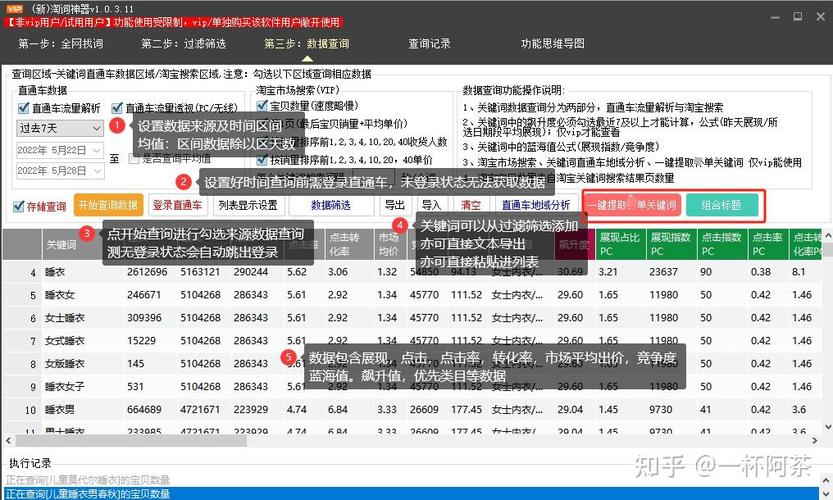Click the 展现指数PC column header
Viewport: 833px width, 500px height.
tap(671, 245)
